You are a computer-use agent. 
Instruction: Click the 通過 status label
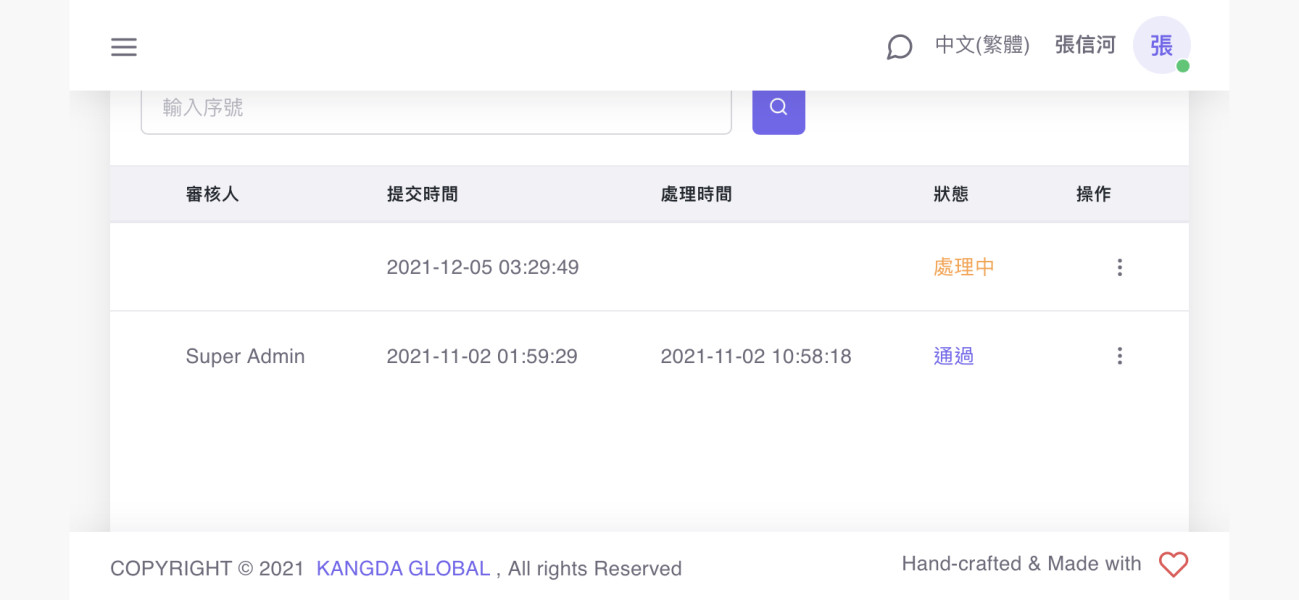click(953, 356)
